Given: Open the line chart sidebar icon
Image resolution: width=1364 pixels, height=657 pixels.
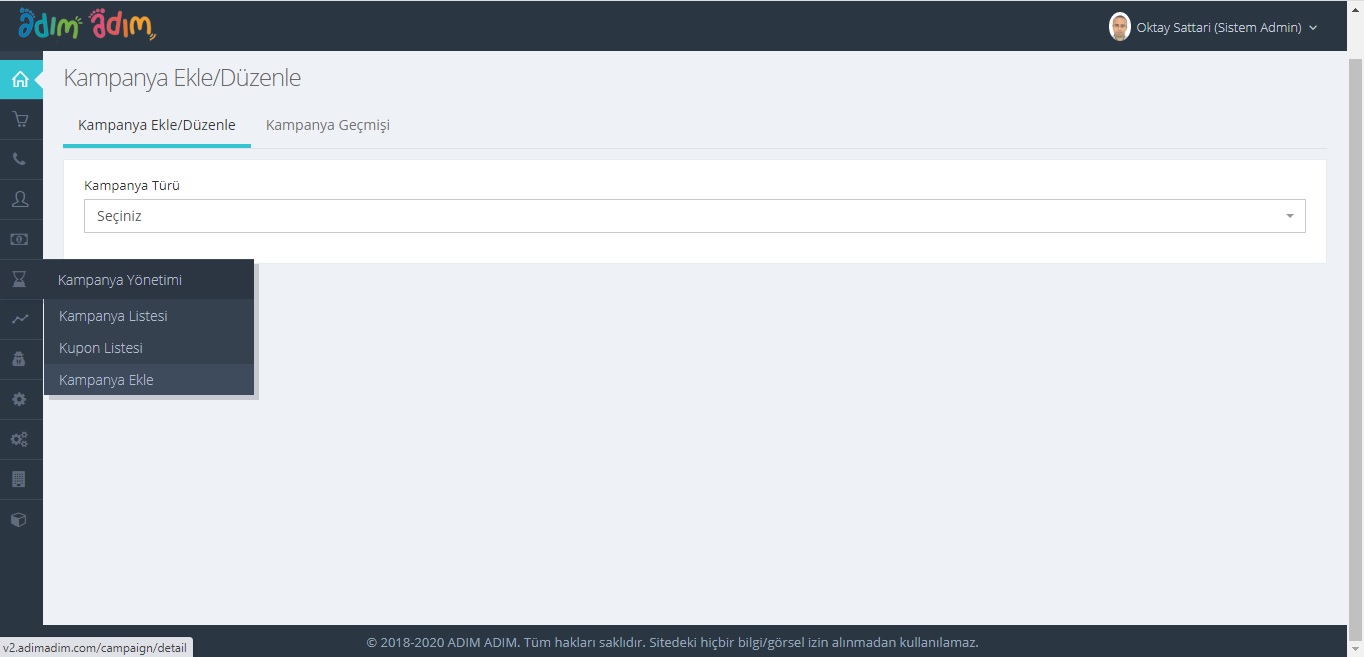Looking at the screenshot, I should pyautogui.click(x=20, y=320).
